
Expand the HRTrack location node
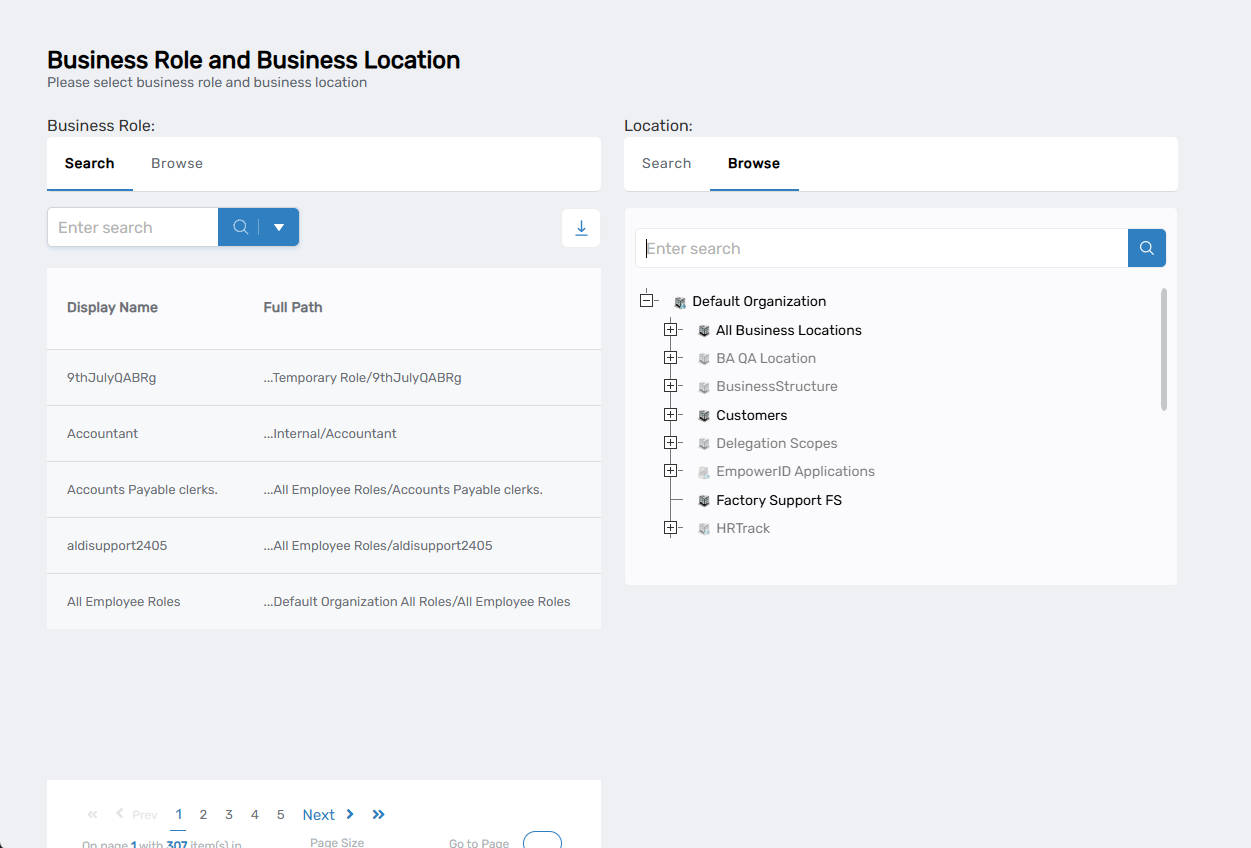(671, 527)
